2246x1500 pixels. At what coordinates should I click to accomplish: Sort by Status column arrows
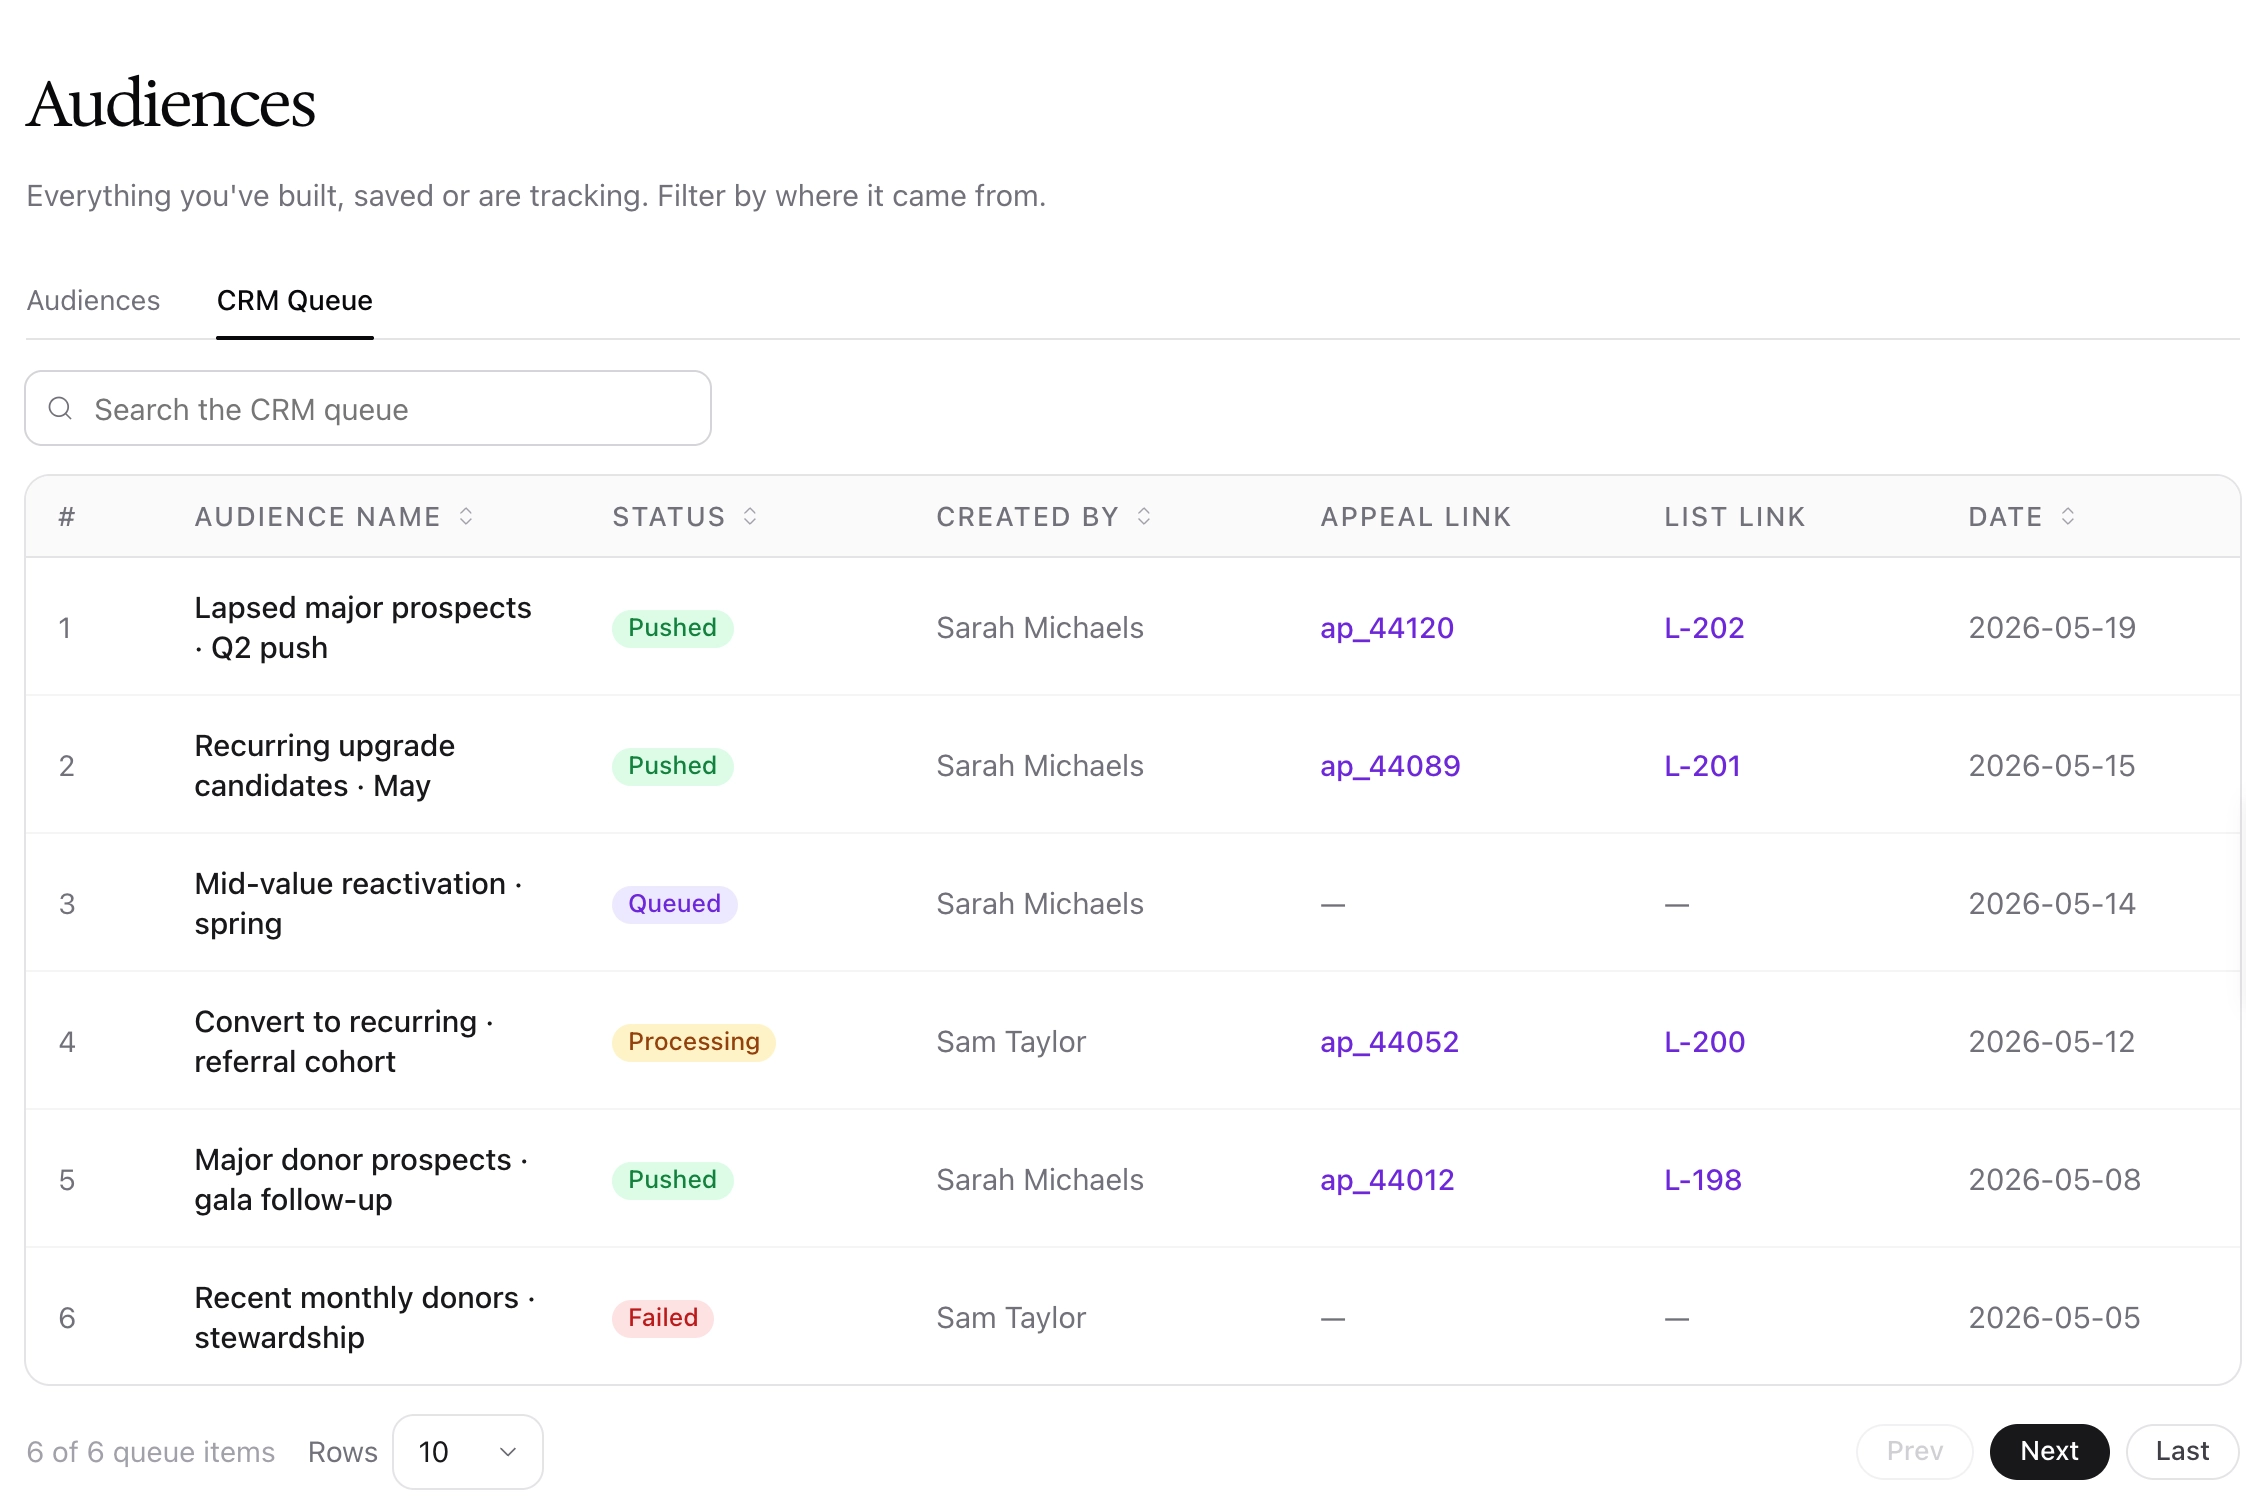pos(750,516)
